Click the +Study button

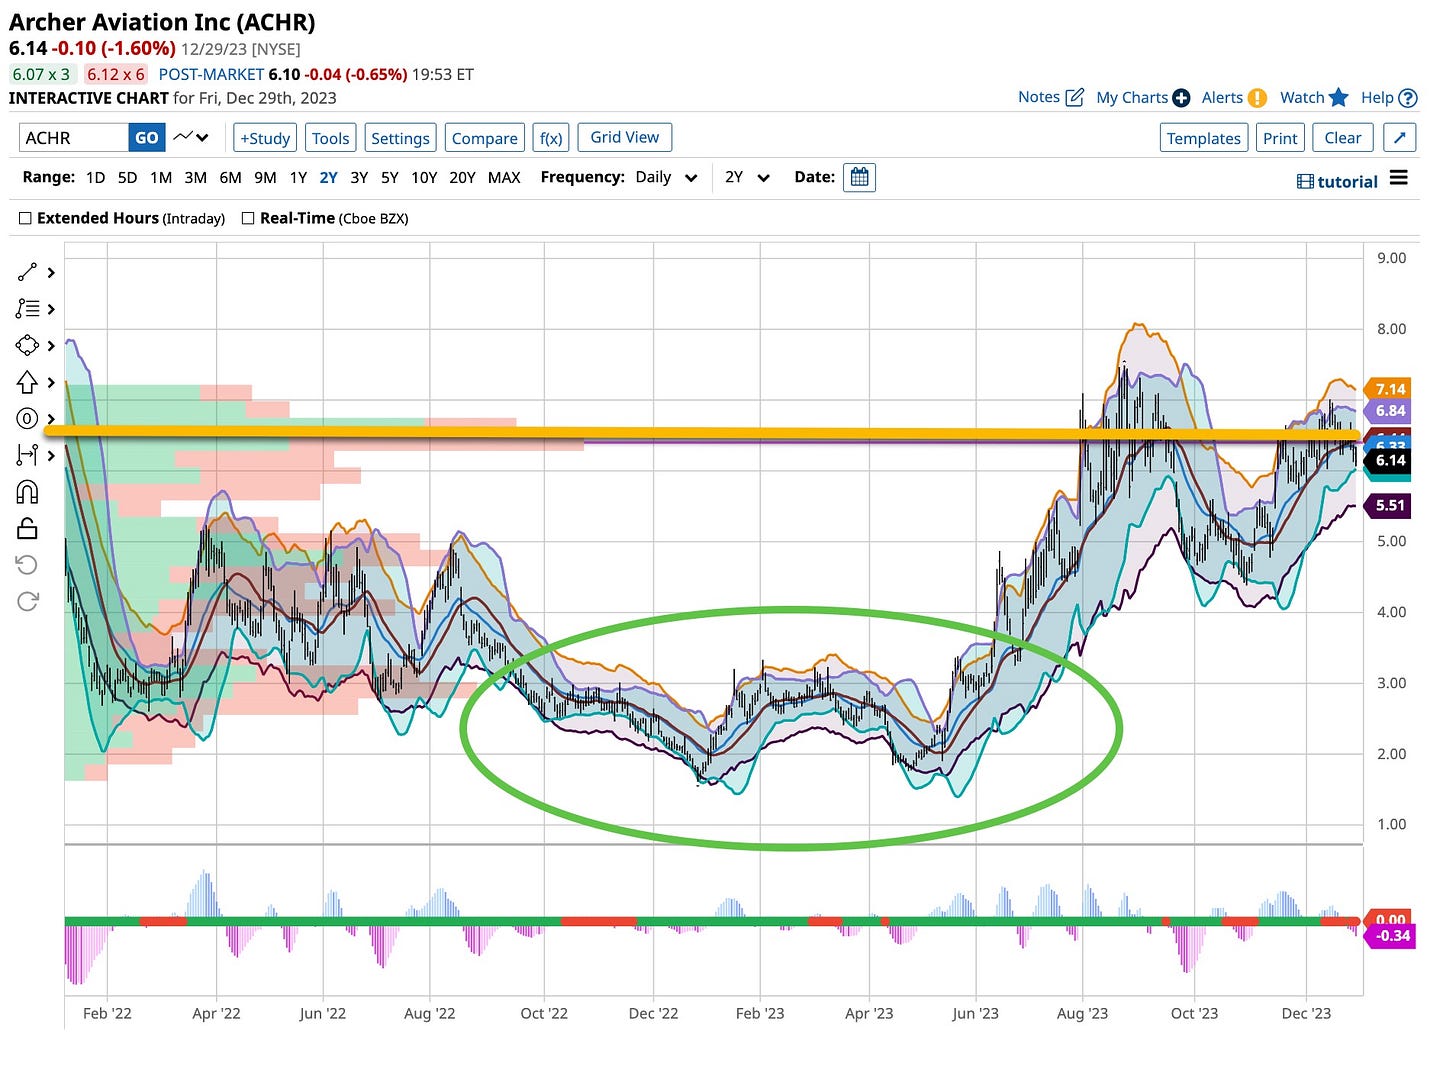(265, 138)
